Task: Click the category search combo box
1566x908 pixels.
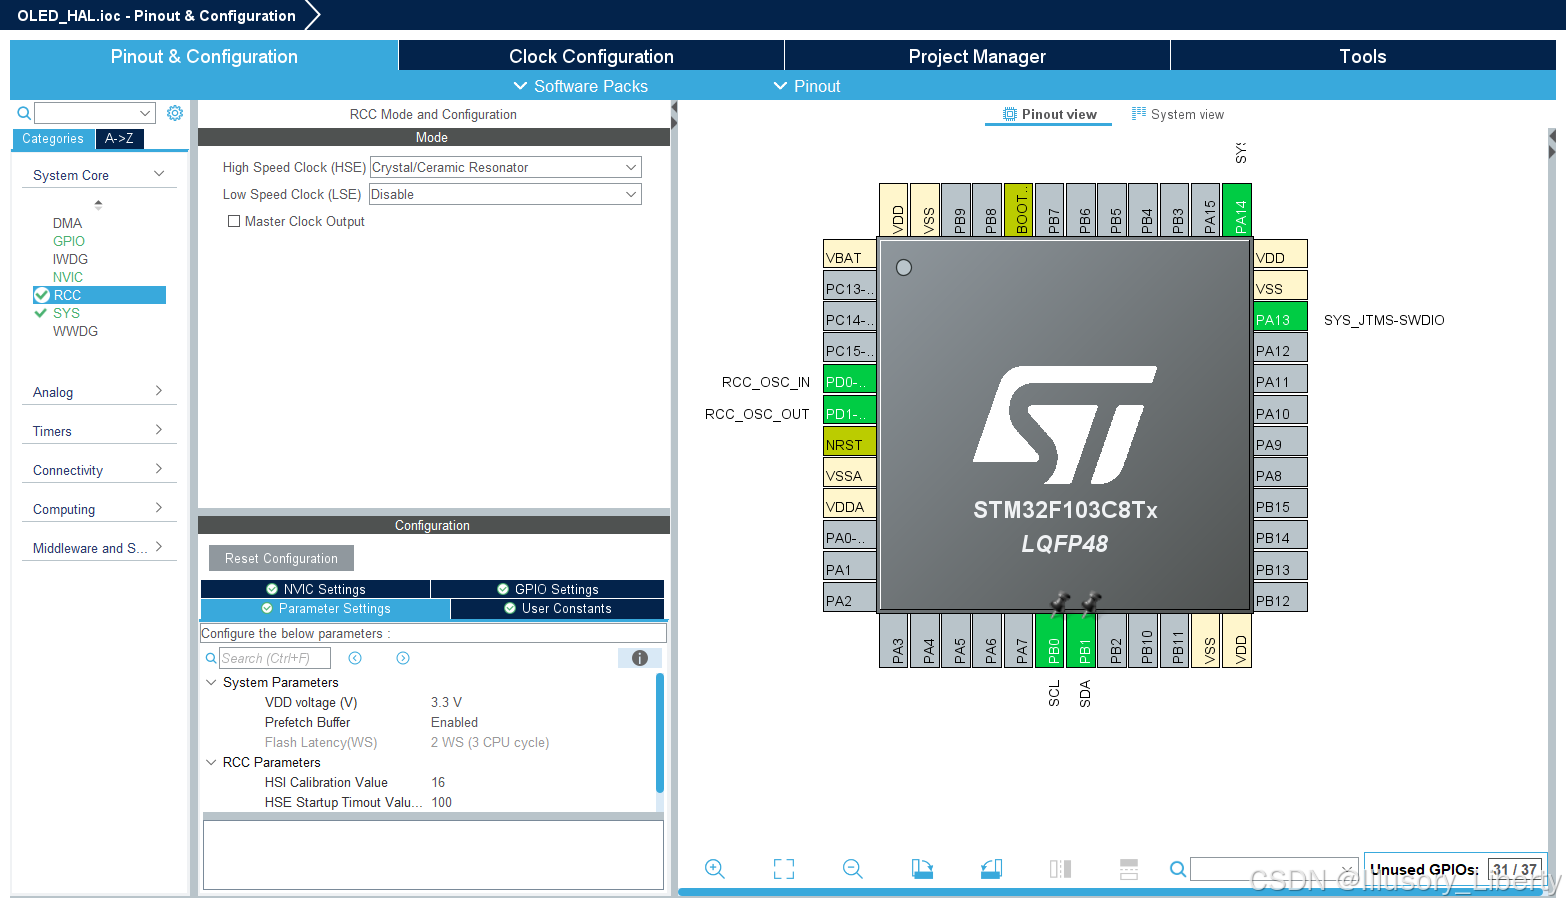Action: tap(95, 113)
